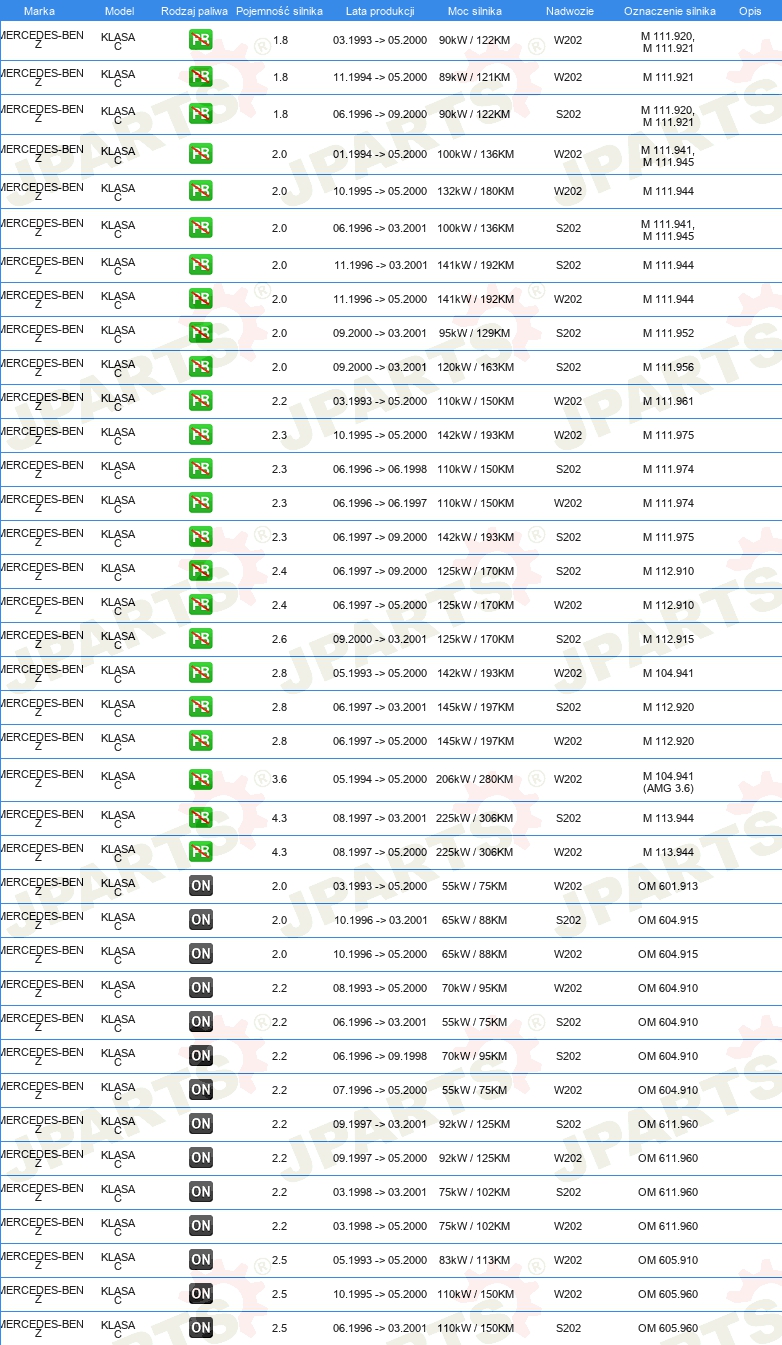Click the ON icon in the 92kW / 125KM W202 row
782x1345 pixels.
coord(201,1158)
